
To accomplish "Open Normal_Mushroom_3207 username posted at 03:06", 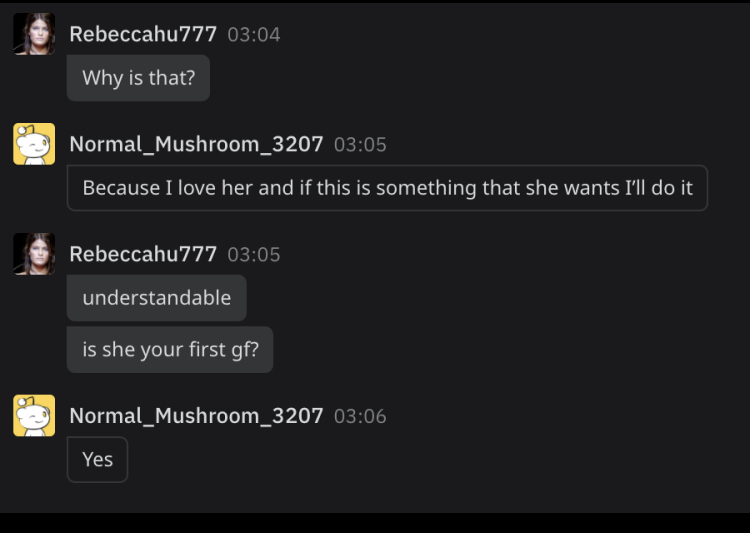I will click(197, 416).
